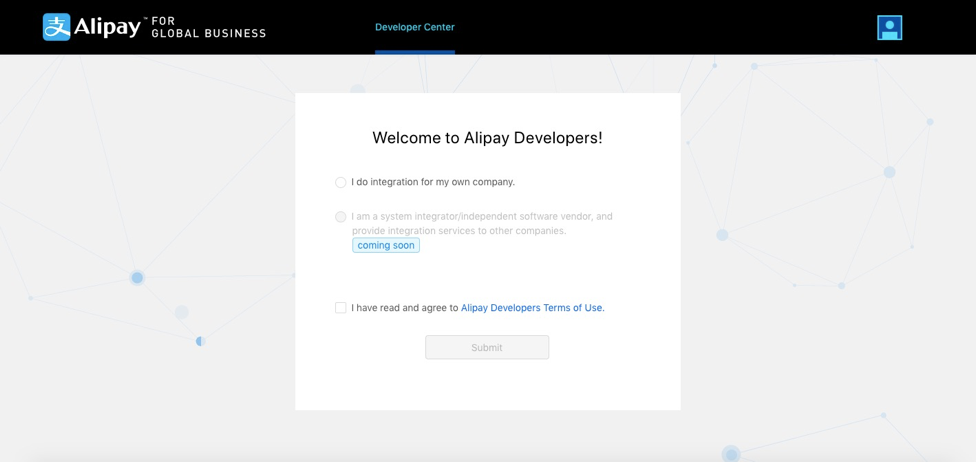Open the Alipay Developers Terms of Use link
The width and height of the screenshot is (976, 462).
point(533,308)
